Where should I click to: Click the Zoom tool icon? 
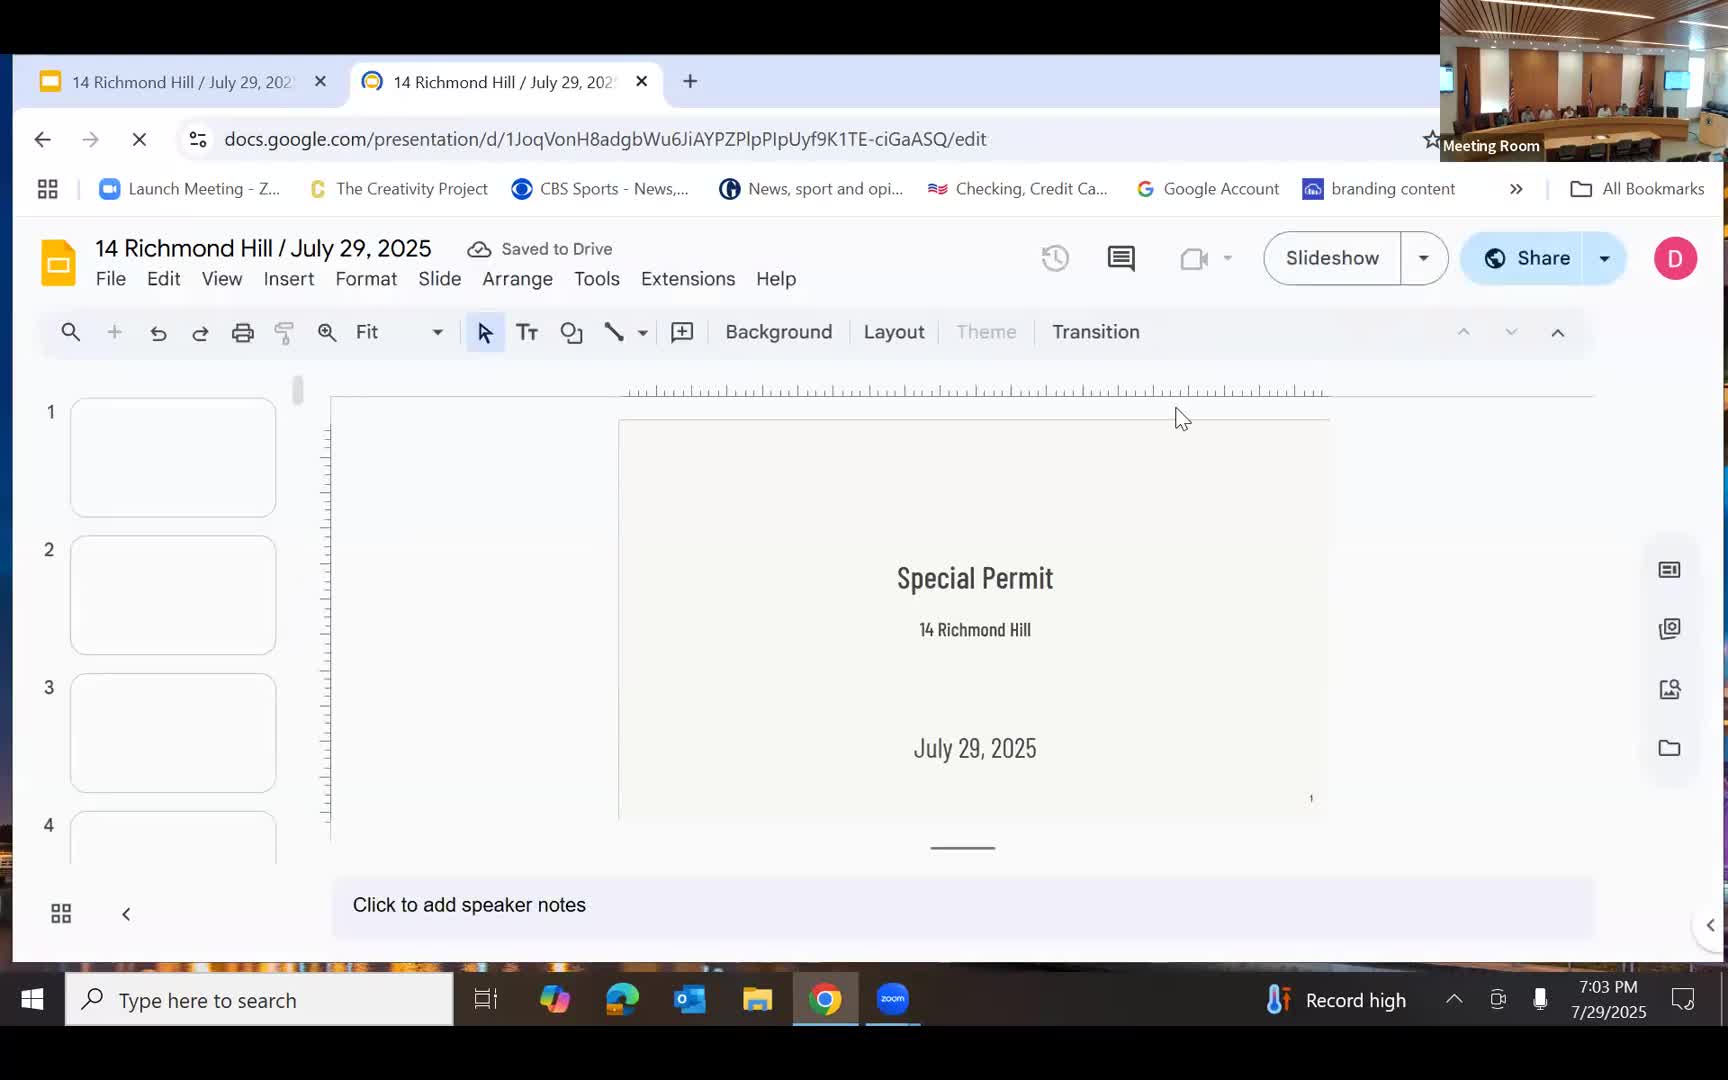327,333
